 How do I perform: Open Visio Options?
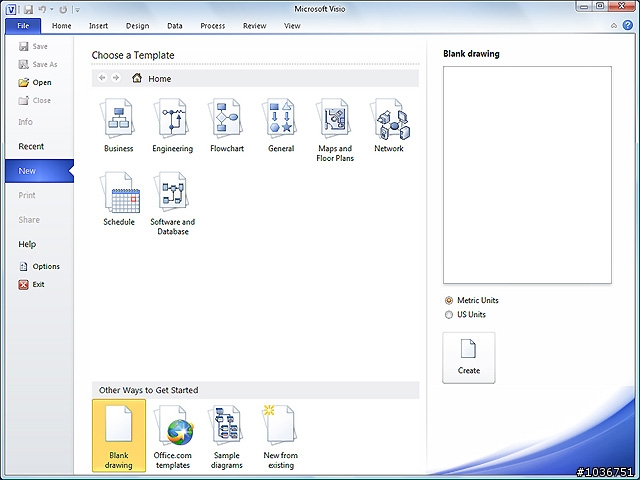tap(40, 266)
